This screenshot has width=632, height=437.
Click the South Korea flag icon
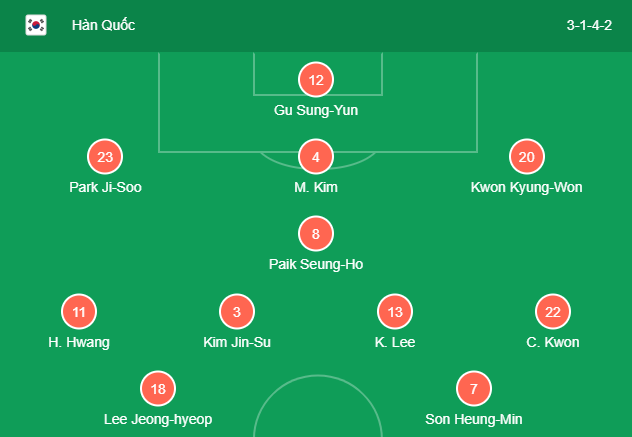pyautogui.click(x=36, y=25)
